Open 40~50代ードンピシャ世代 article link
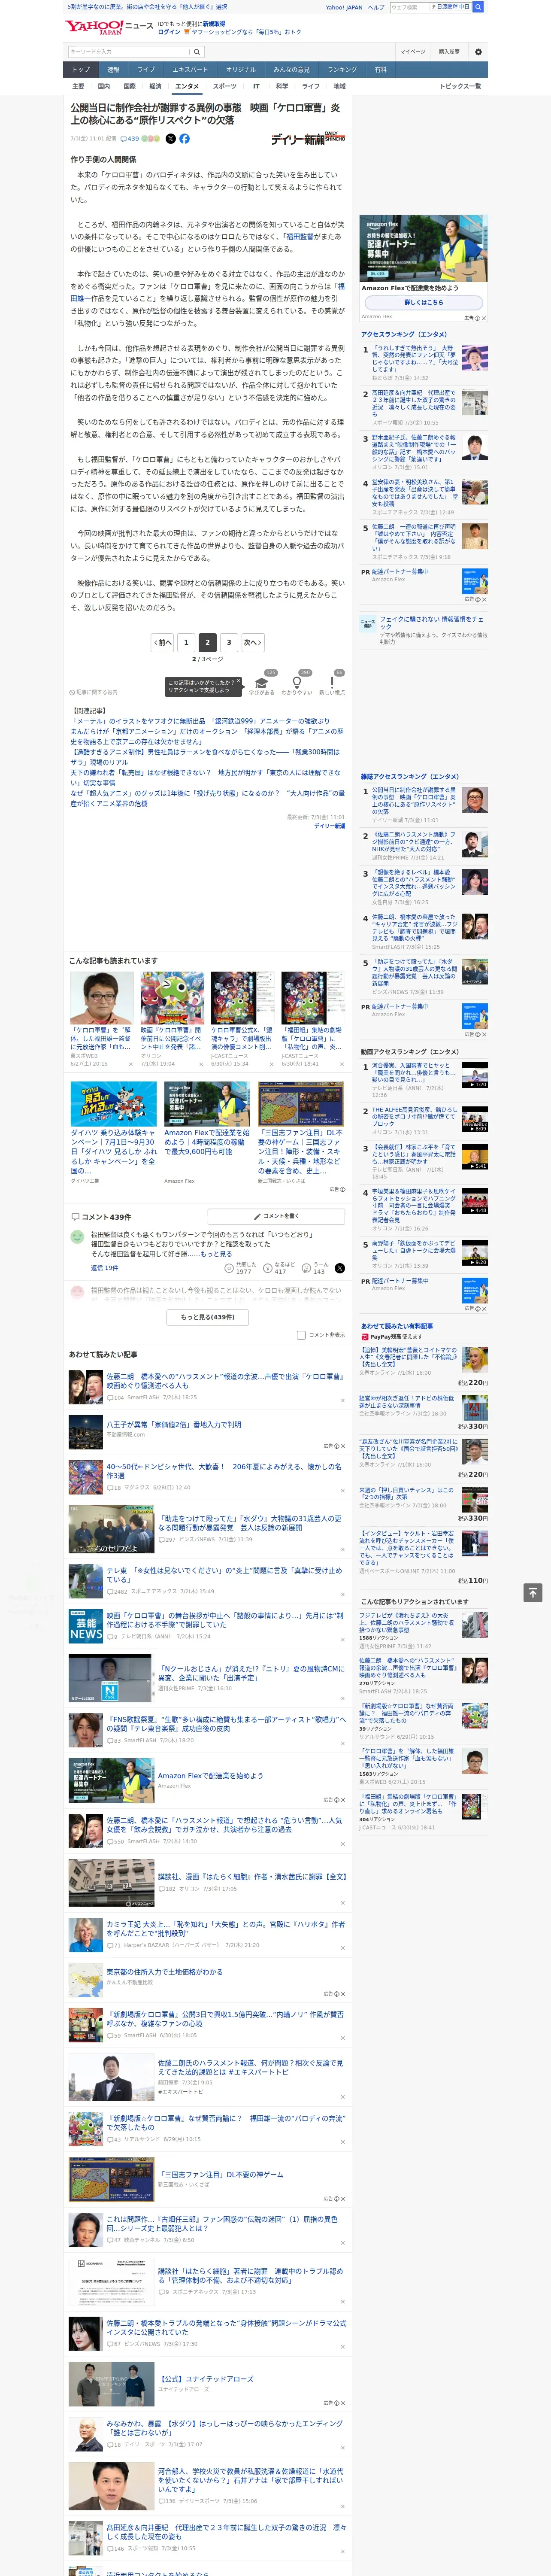Viewport: 551px width, 2576px height. [x=224, y=1471]
